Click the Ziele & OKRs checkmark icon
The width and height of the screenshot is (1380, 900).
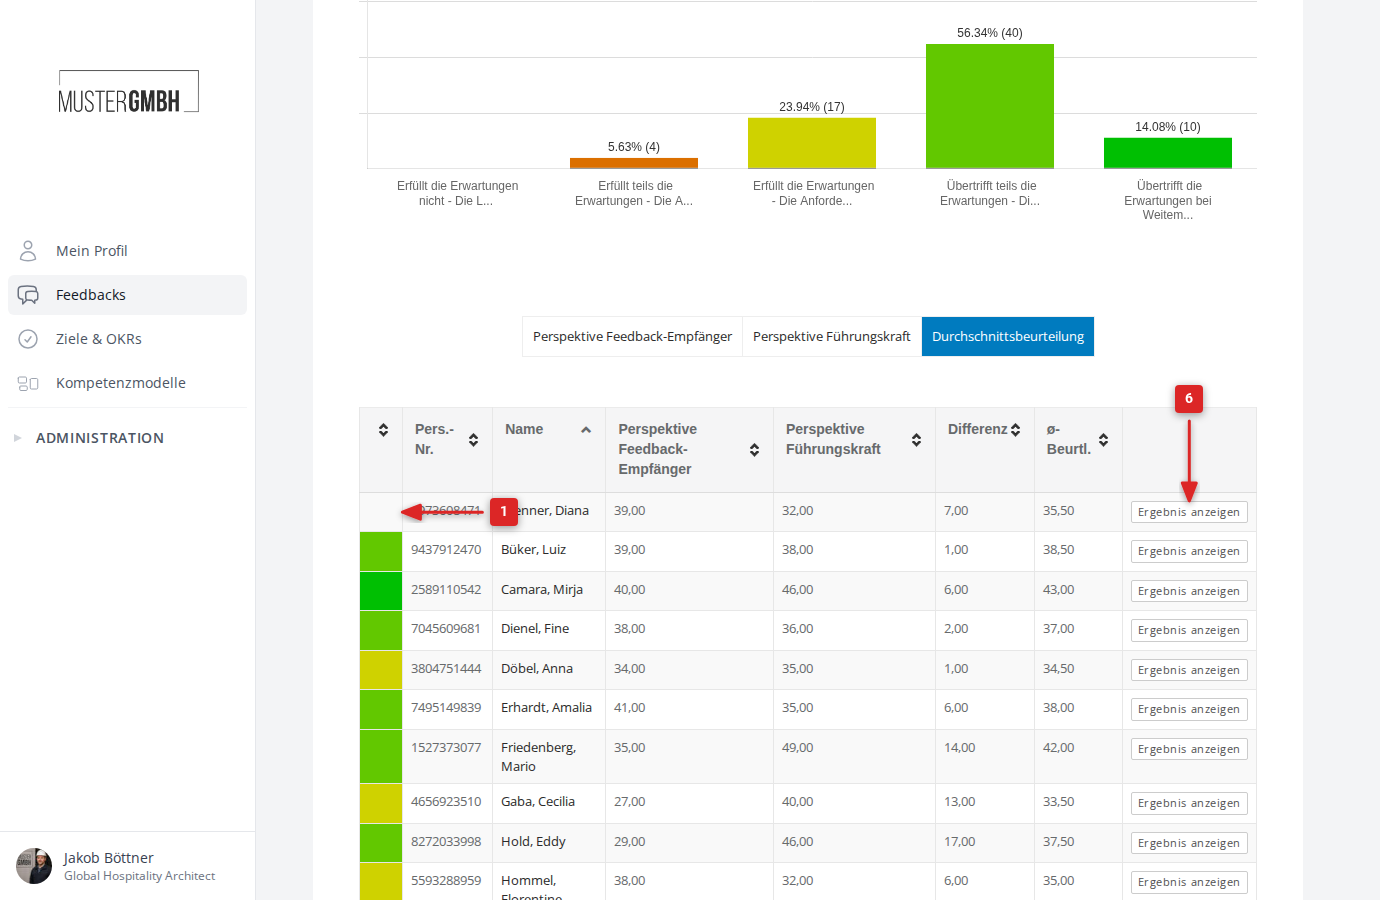tap(28, 339)
